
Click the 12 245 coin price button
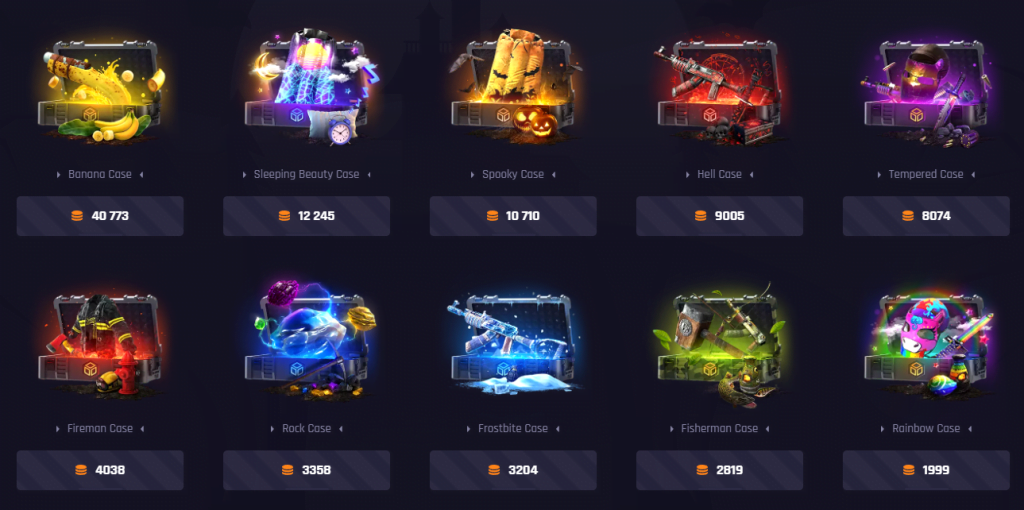[306, 216]
